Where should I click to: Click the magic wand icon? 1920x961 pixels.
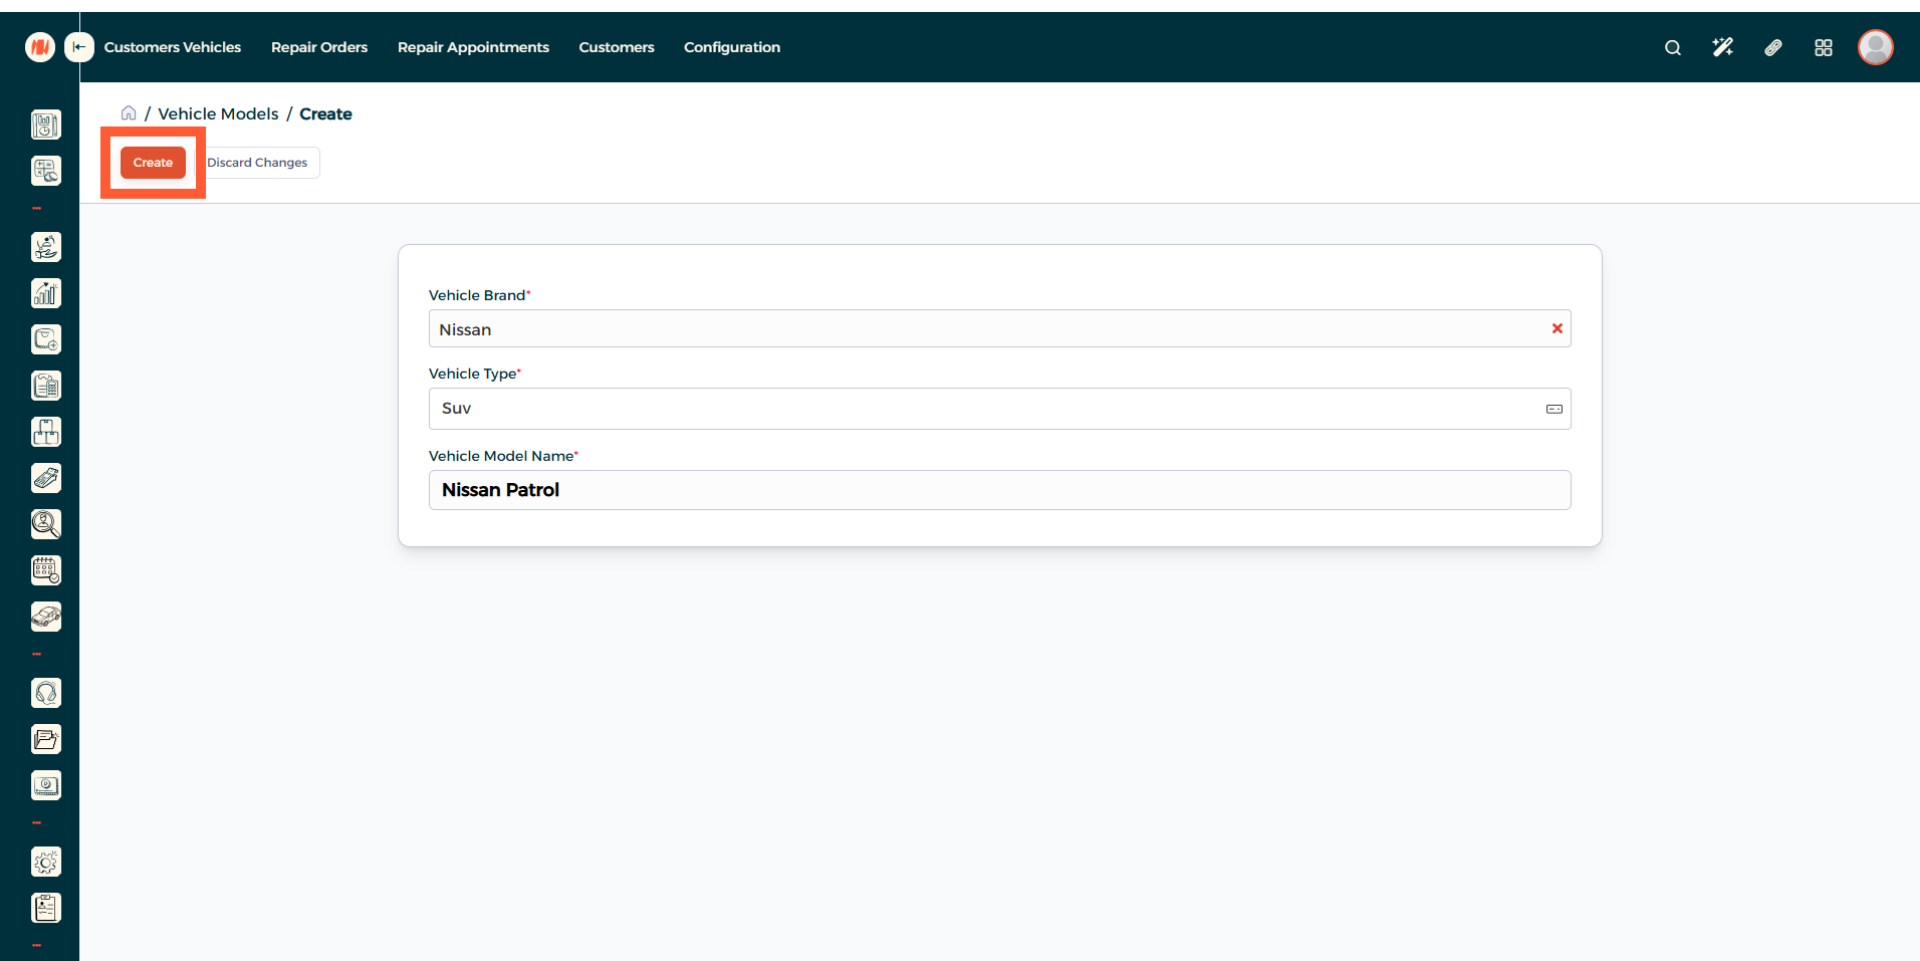tap(1722, 47)
